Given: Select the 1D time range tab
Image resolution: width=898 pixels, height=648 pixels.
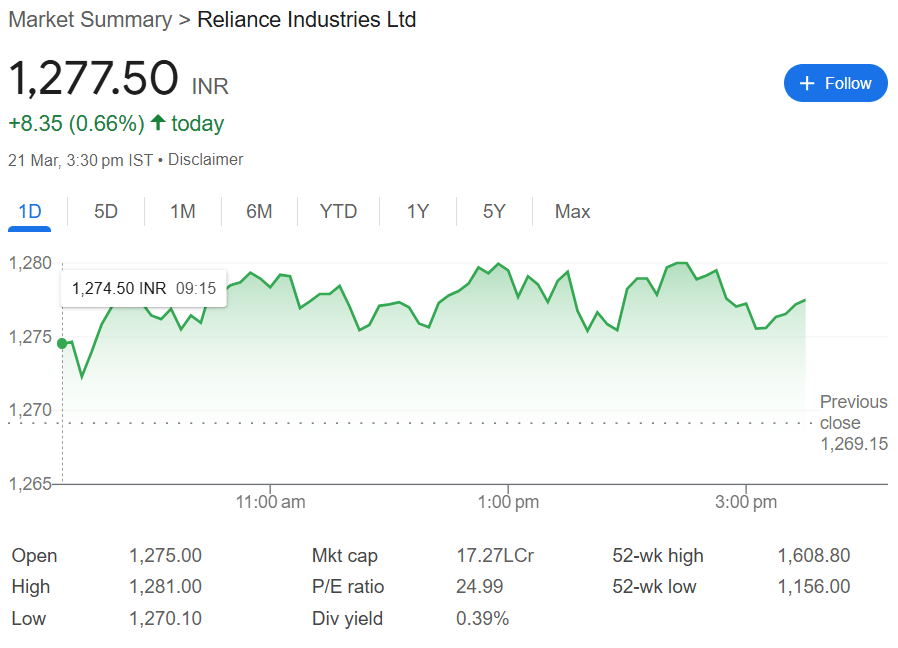Looking at the screenshot, I should coord(30,211).
